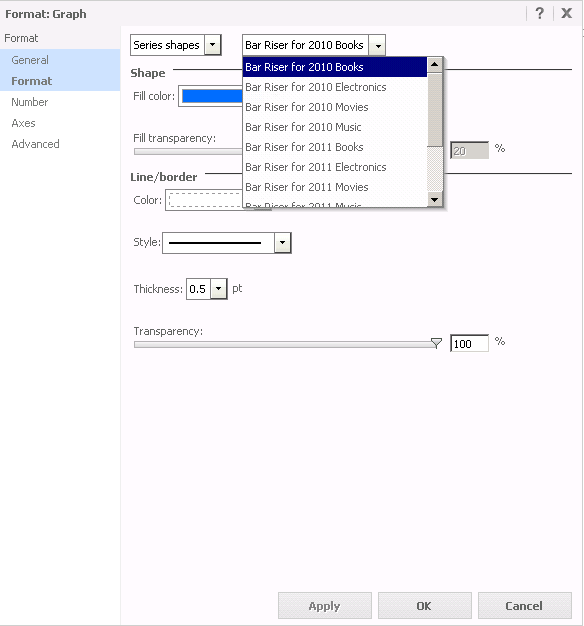Collapse the Bar Riser series dropdown arrow

[x=377, y=45]
